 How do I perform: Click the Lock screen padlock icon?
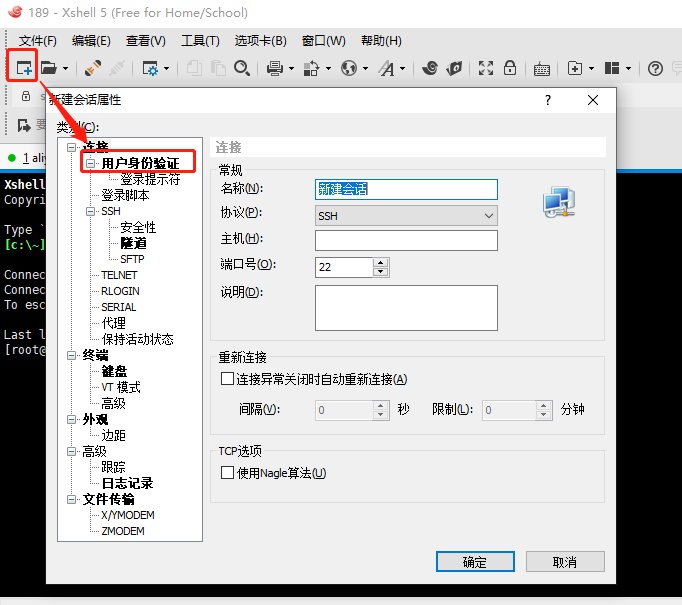(510, 68)
